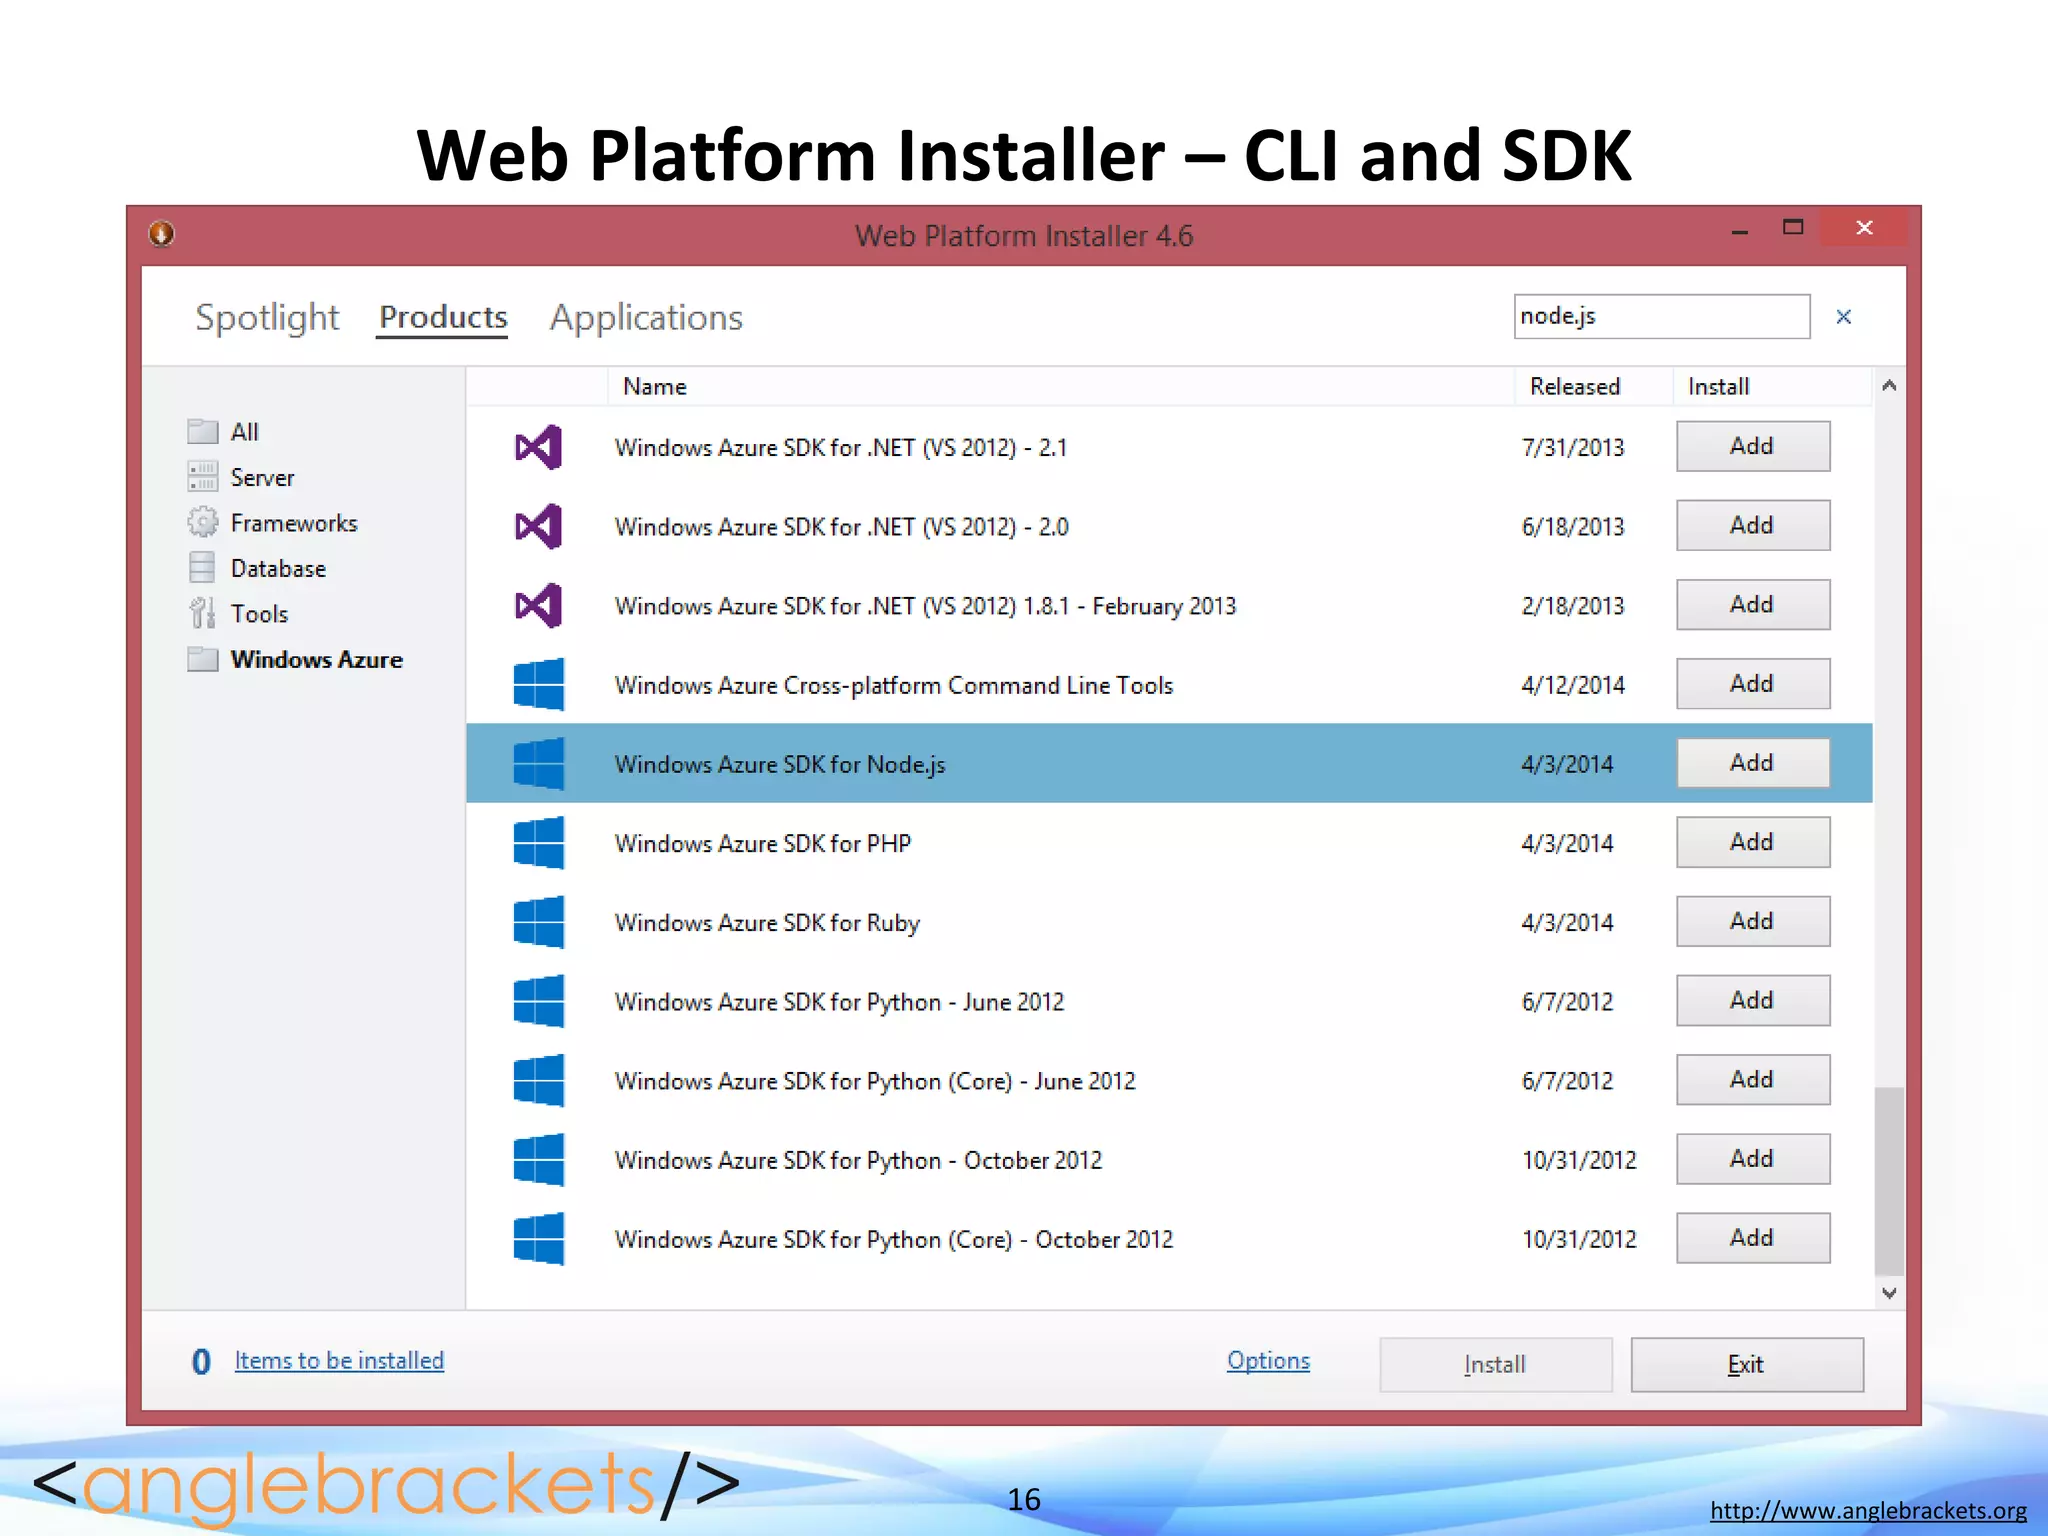2048x1536 pixels.
Task: Select the Server category icon
Action: point(202,477)
